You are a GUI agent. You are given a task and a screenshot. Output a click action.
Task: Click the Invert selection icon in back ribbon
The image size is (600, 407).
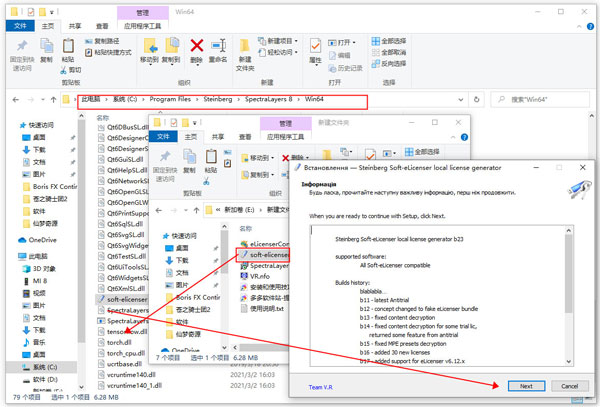tap(375, 63)
